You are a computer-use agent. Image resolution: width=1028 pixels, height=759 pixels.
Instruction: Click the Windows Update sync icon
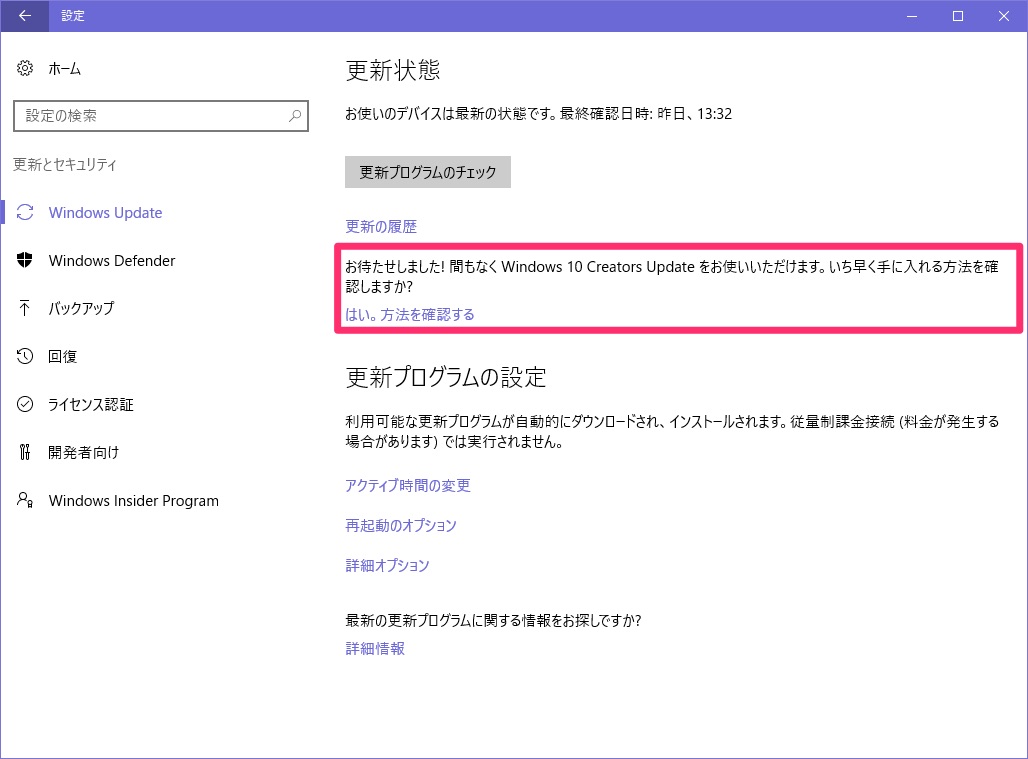(x=25, y=212)
